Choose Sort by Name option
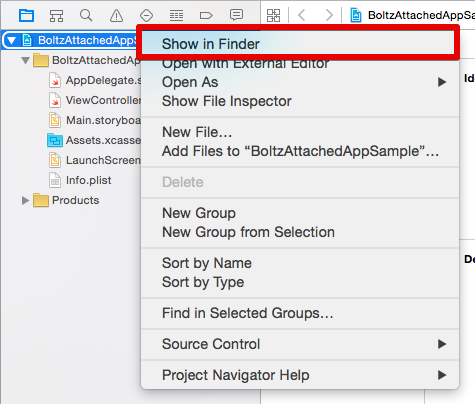 [207, 263]
